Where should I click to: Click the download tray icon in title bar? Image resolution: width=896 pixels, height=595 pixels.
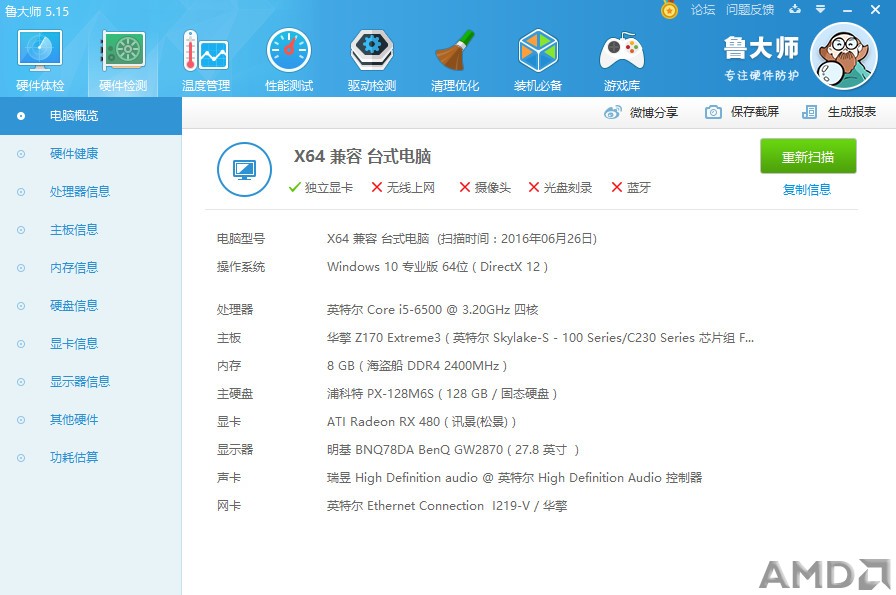[x=795, y=9]
